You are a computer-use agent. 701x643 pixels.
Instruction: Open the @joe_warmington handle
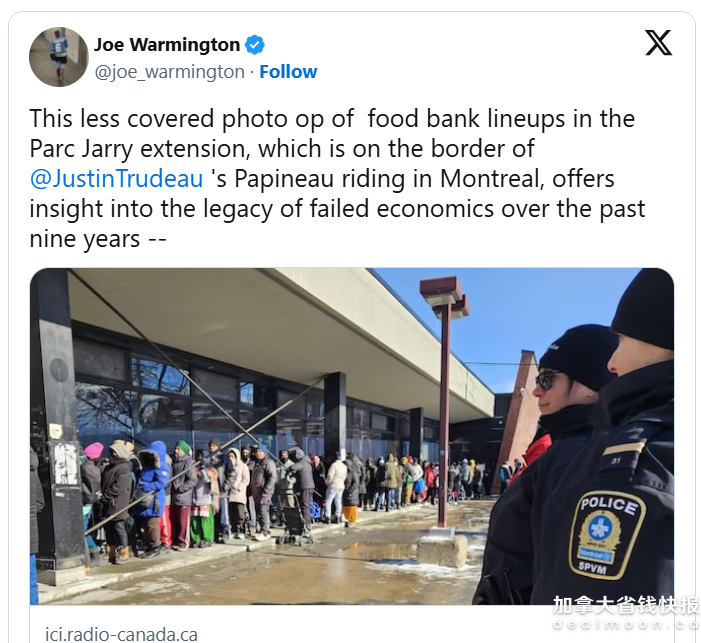pos(169,72)
